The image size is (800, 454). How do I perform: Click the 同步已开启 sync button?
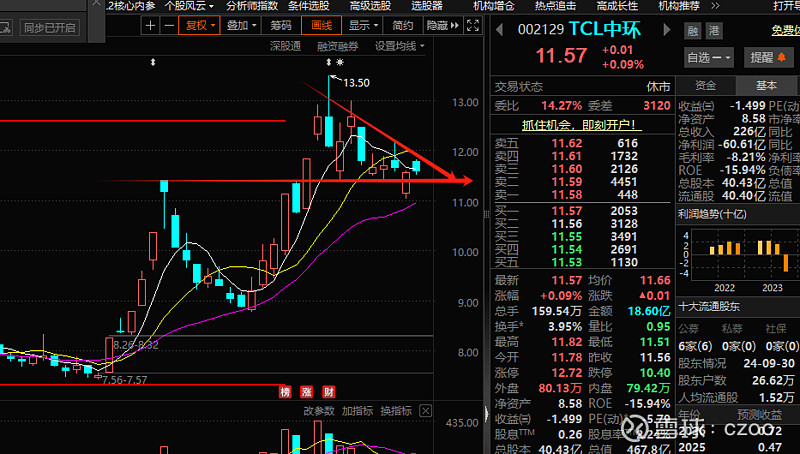click(49, 28)
